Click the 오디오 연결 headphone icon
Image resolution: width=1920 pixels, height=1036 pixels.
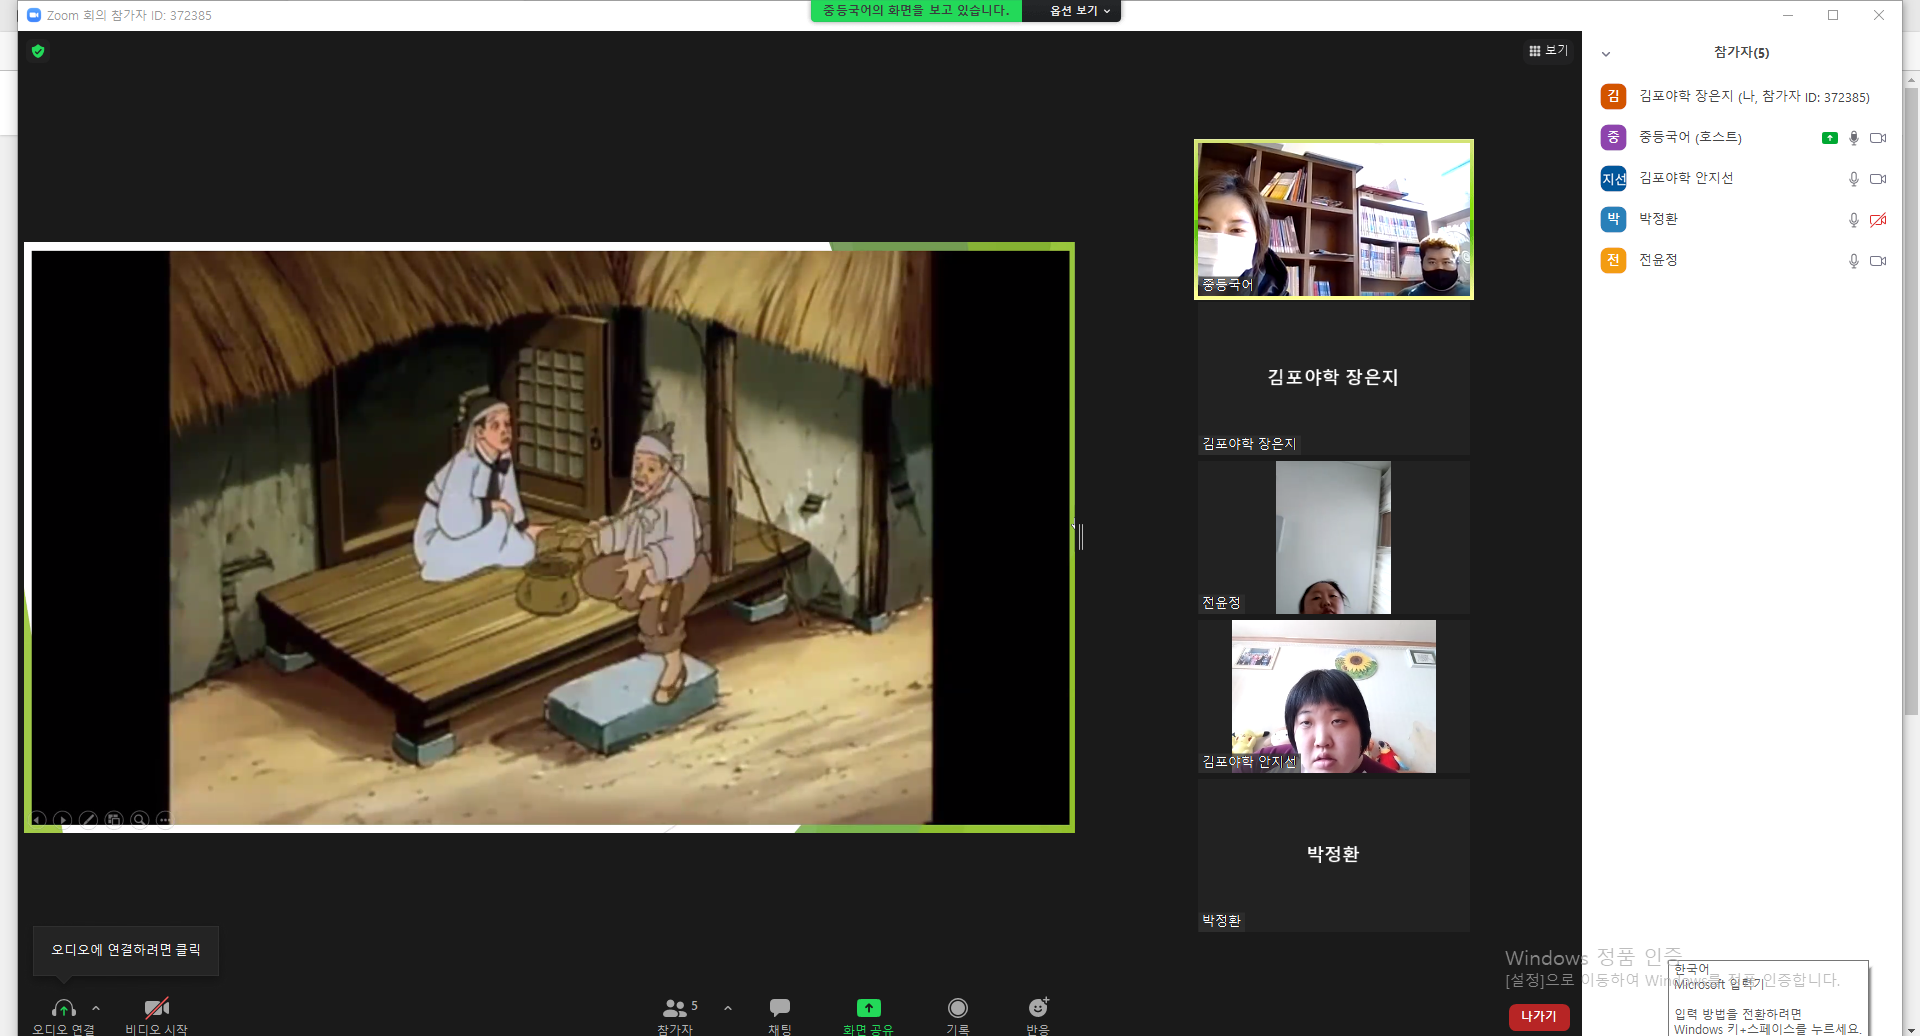click(64, 1008)
